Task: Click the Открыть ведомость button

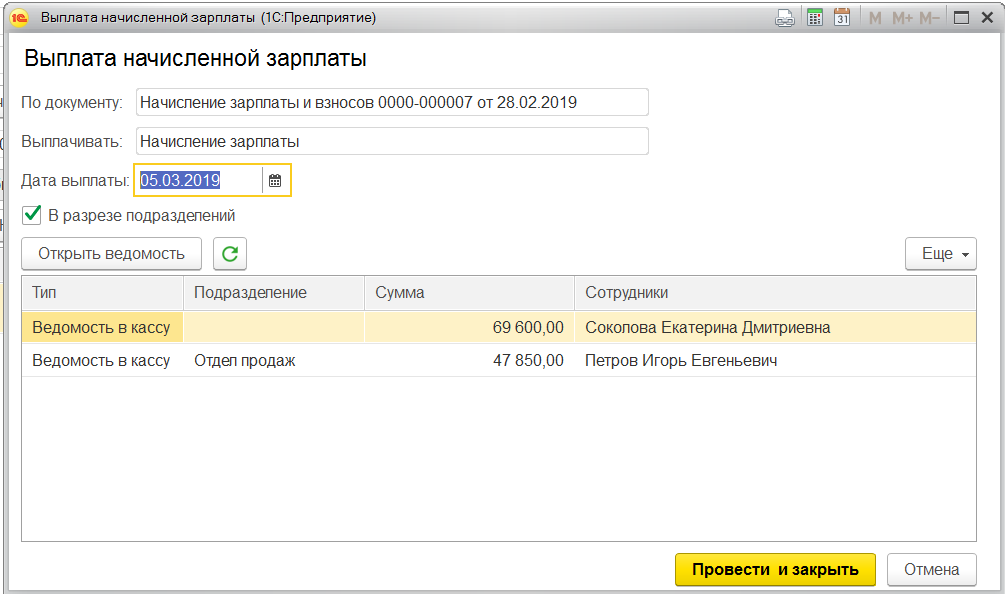Action: (111, 254)
